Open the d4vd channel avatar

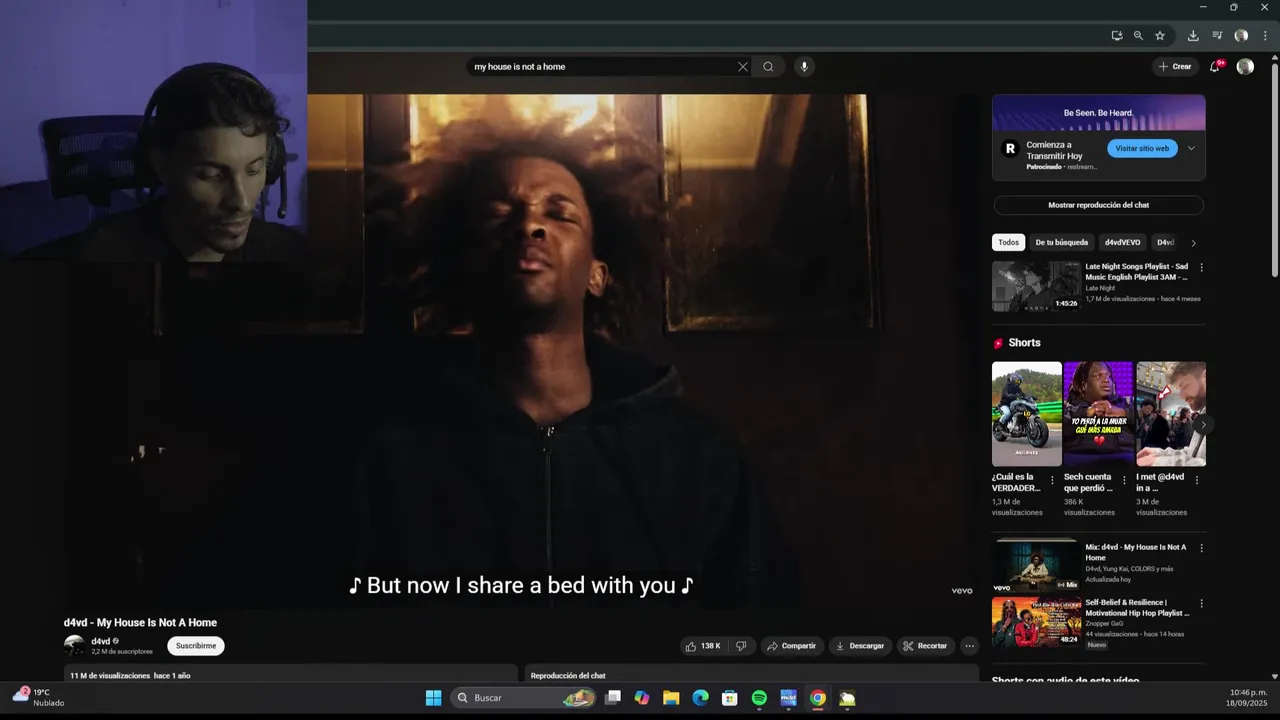click(x=74, y=646)
